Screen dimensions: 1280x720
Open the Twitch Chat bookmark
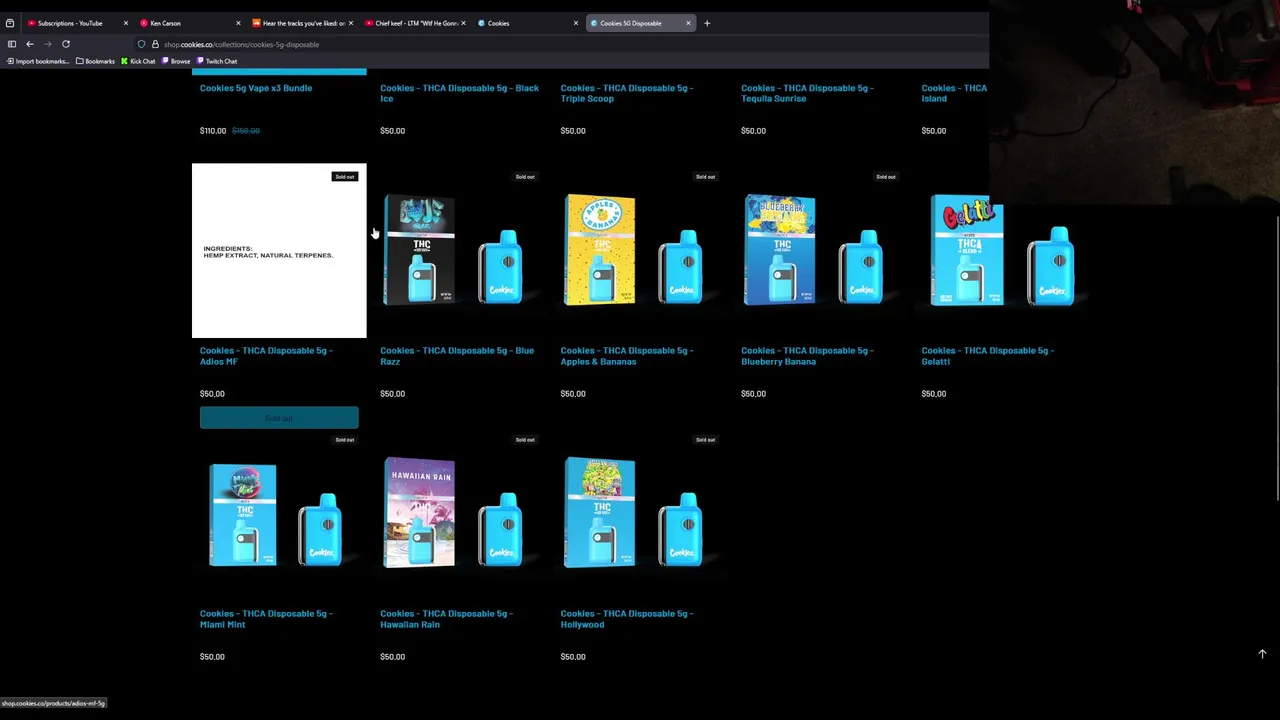(x=216, y=61)
